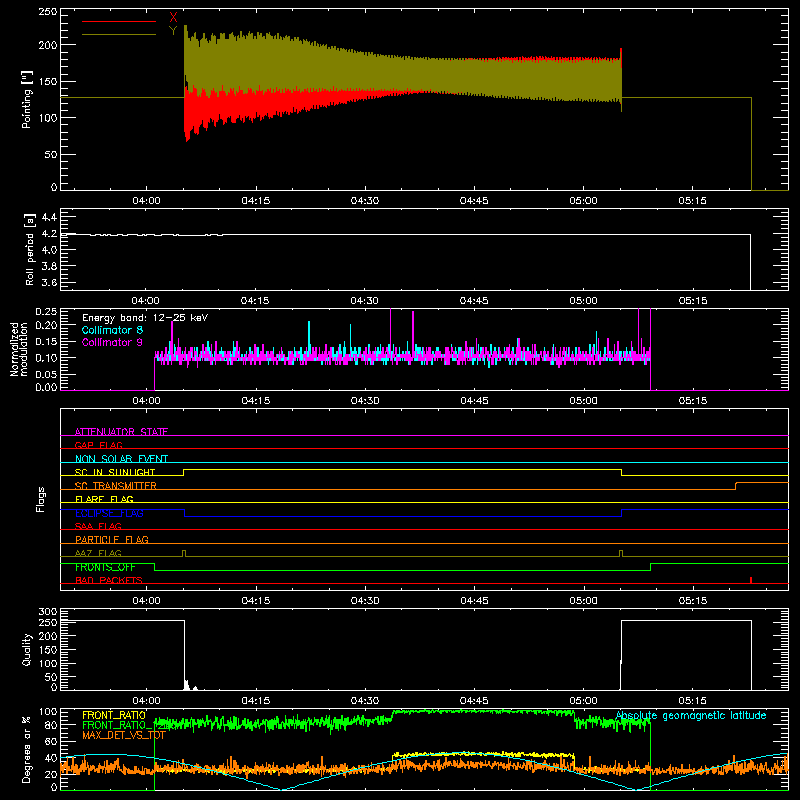
Task: Click the 'Flags' axis title
Action: click(41, 499)
